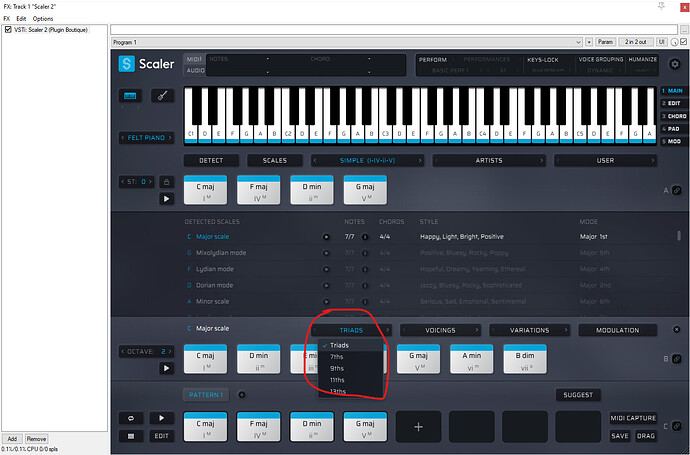This screenshot has height=455, width=690.
Task: Click the MIDI CAPTURE button
Action: point(633,418)
